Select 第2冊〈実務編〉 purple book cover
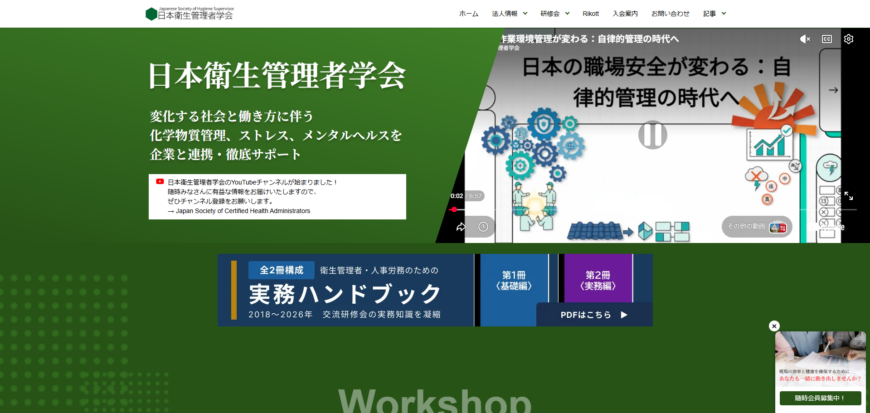The width and height of the screenshot is (870, 413). 598,278
